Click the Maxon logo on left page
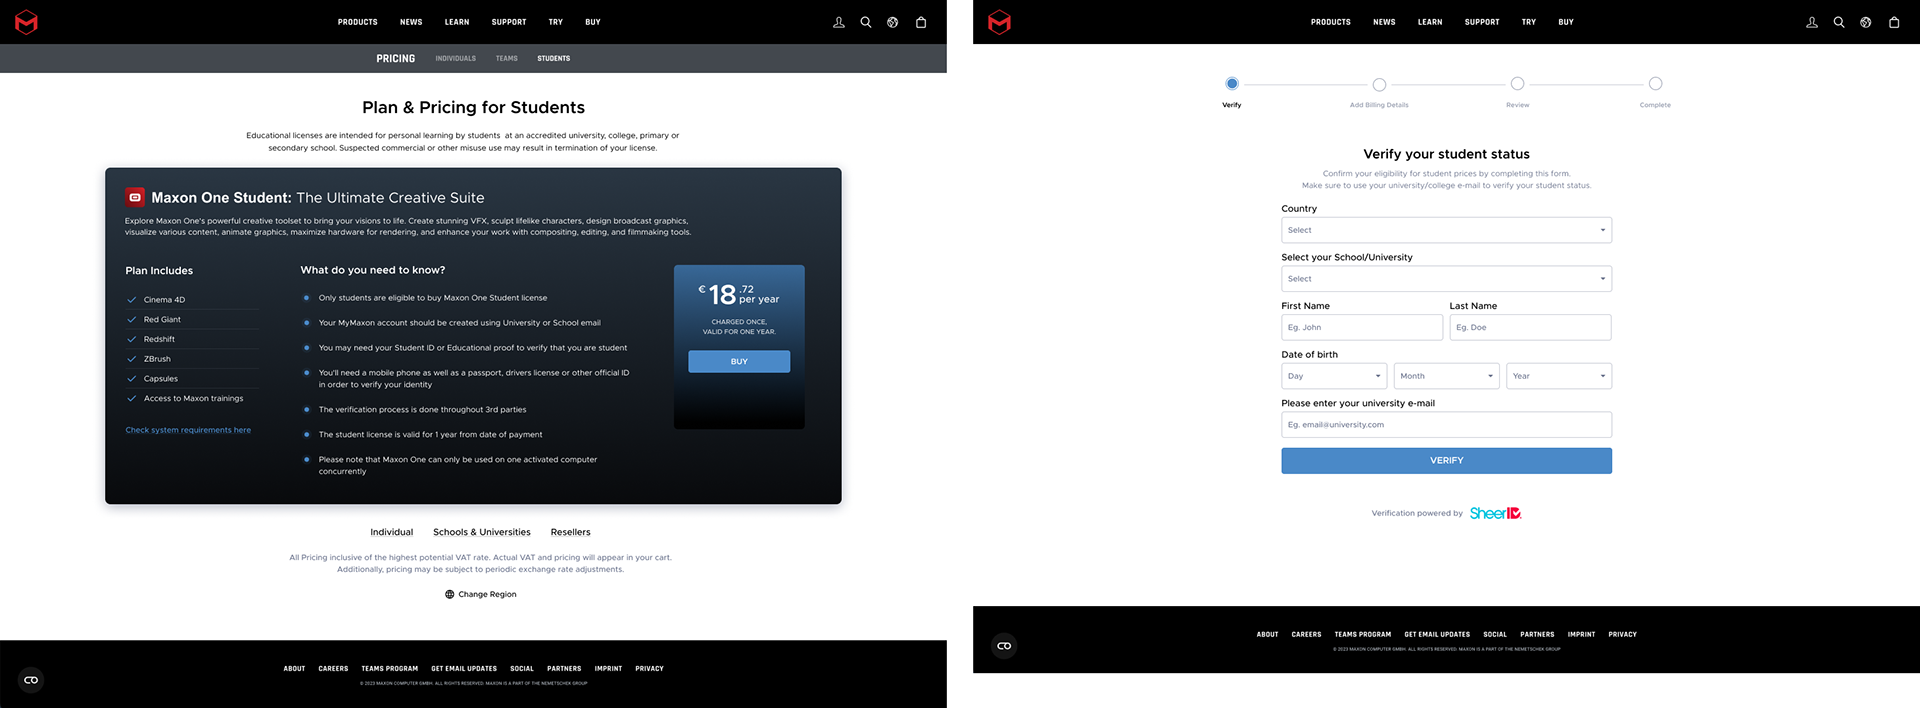 (x=26, y=22)
